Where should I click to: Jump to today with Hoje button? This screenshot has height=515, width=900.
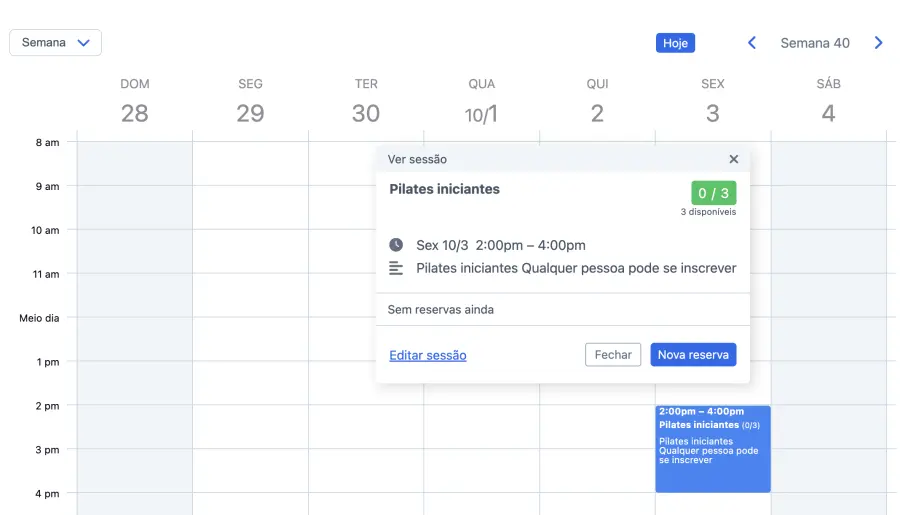pos(675,43)
